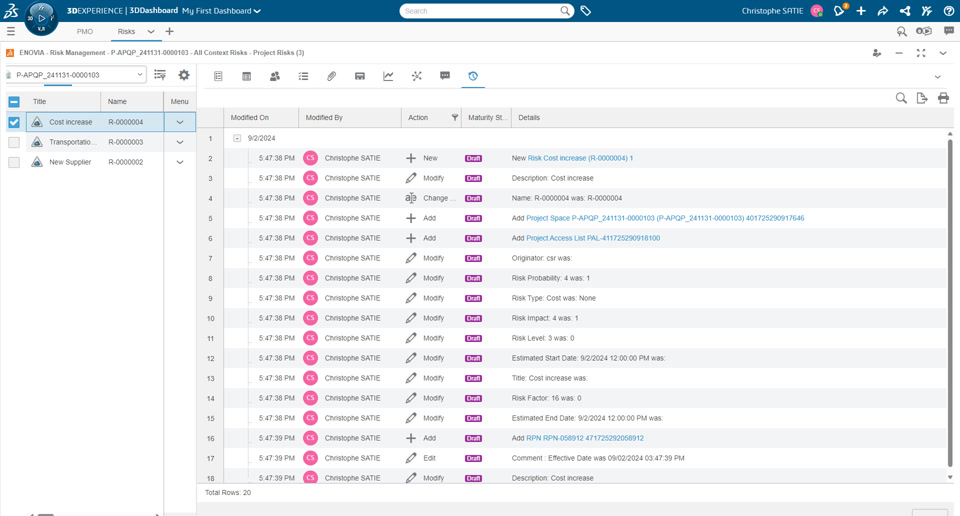Click the history table vertical scrollbar
Screen dimensions: 960x516
tap(950, 303)
